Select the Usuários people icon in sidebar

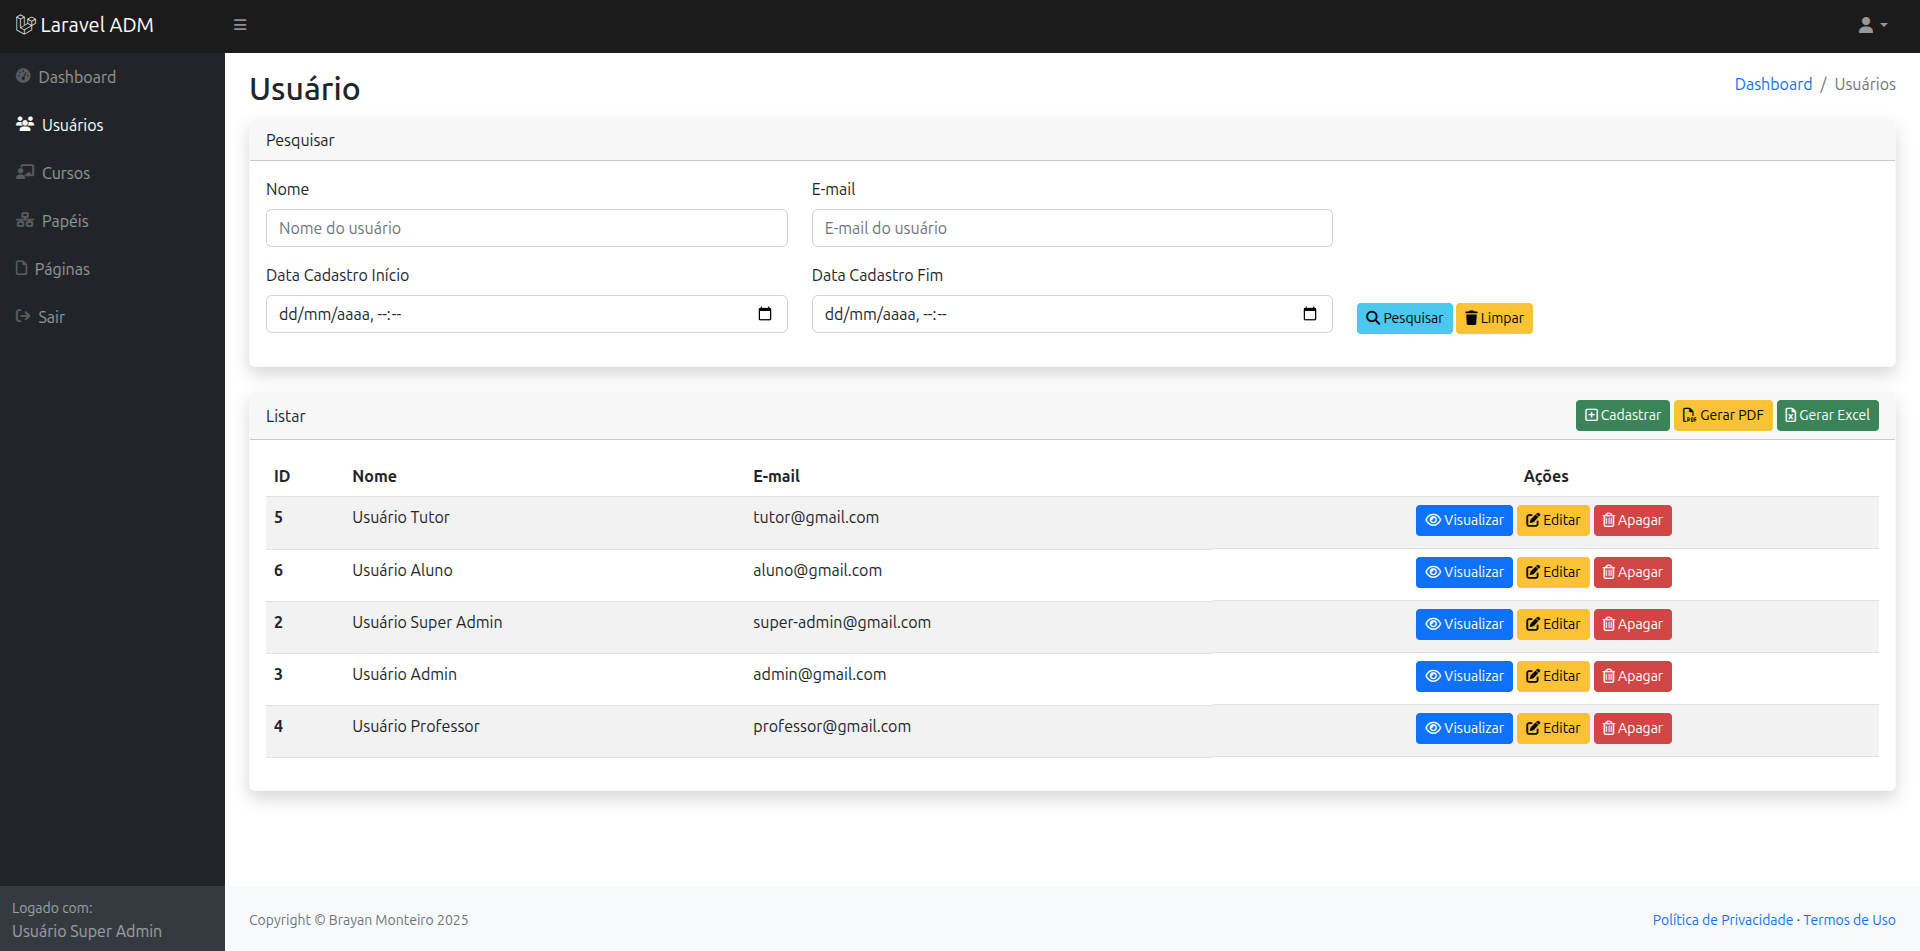coord(23,123)
